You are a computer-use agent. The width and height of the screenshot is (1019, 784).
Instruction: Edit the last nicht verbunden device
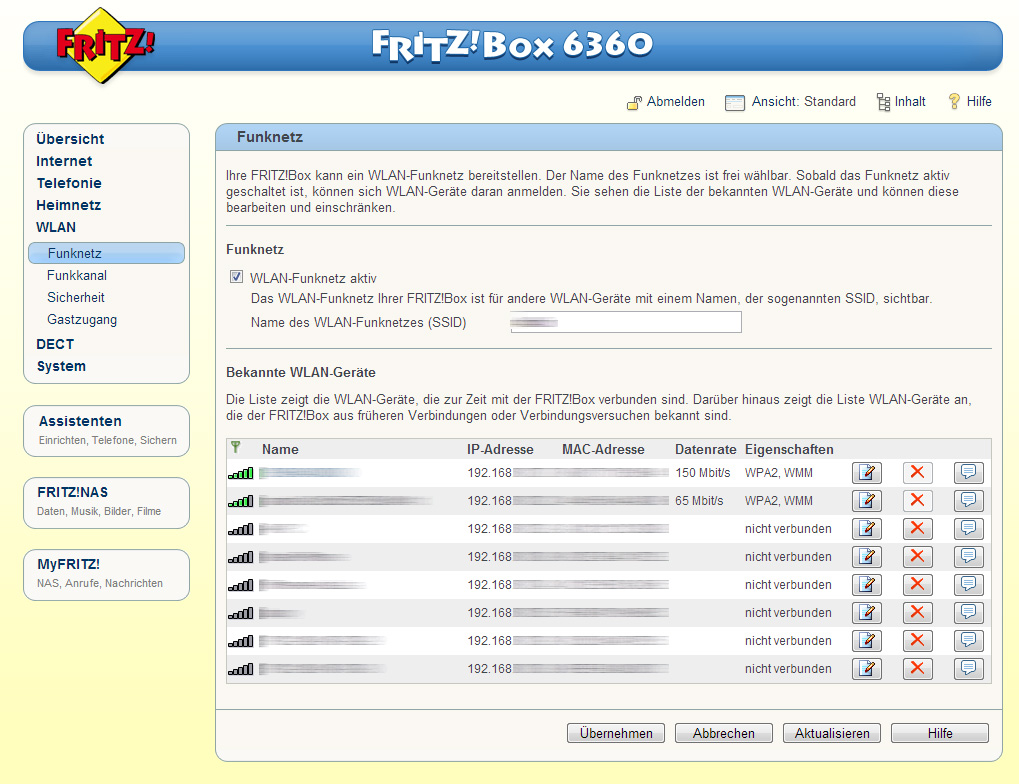[866, 668]
